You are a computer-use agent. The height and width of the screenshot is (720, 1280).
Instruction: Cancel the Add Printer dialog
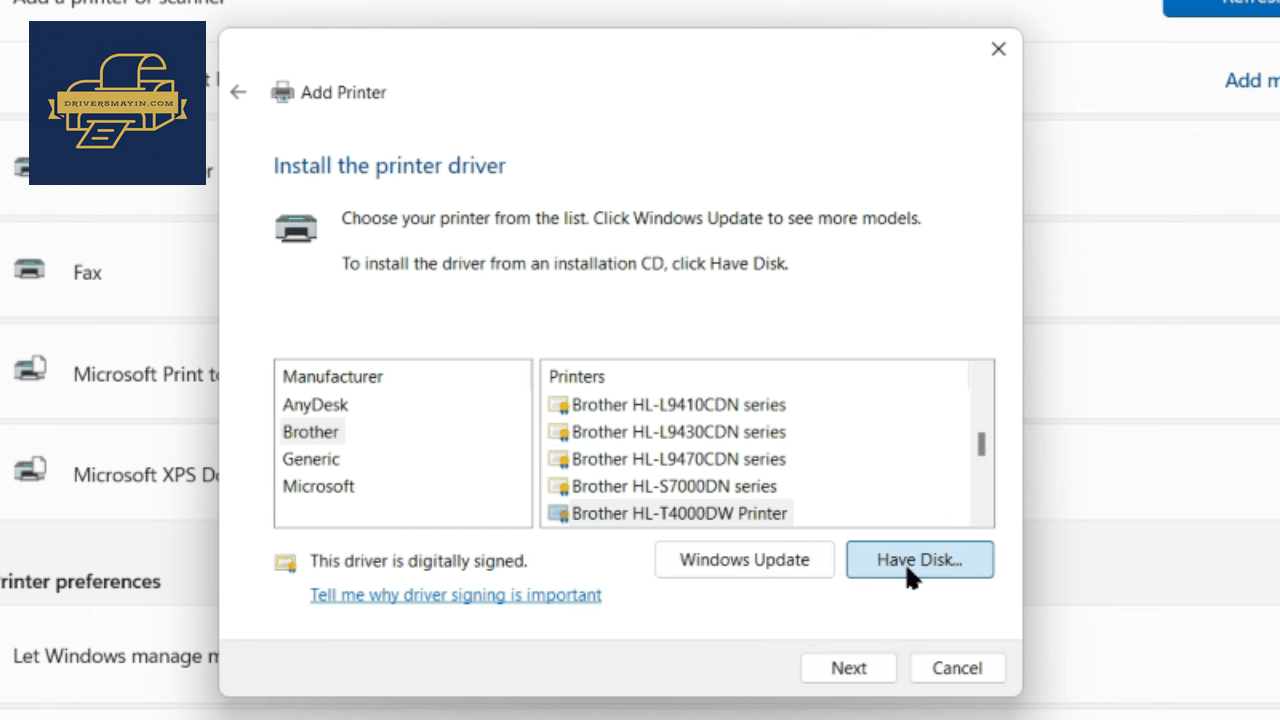pyautogui.click(x=957, y=668)
